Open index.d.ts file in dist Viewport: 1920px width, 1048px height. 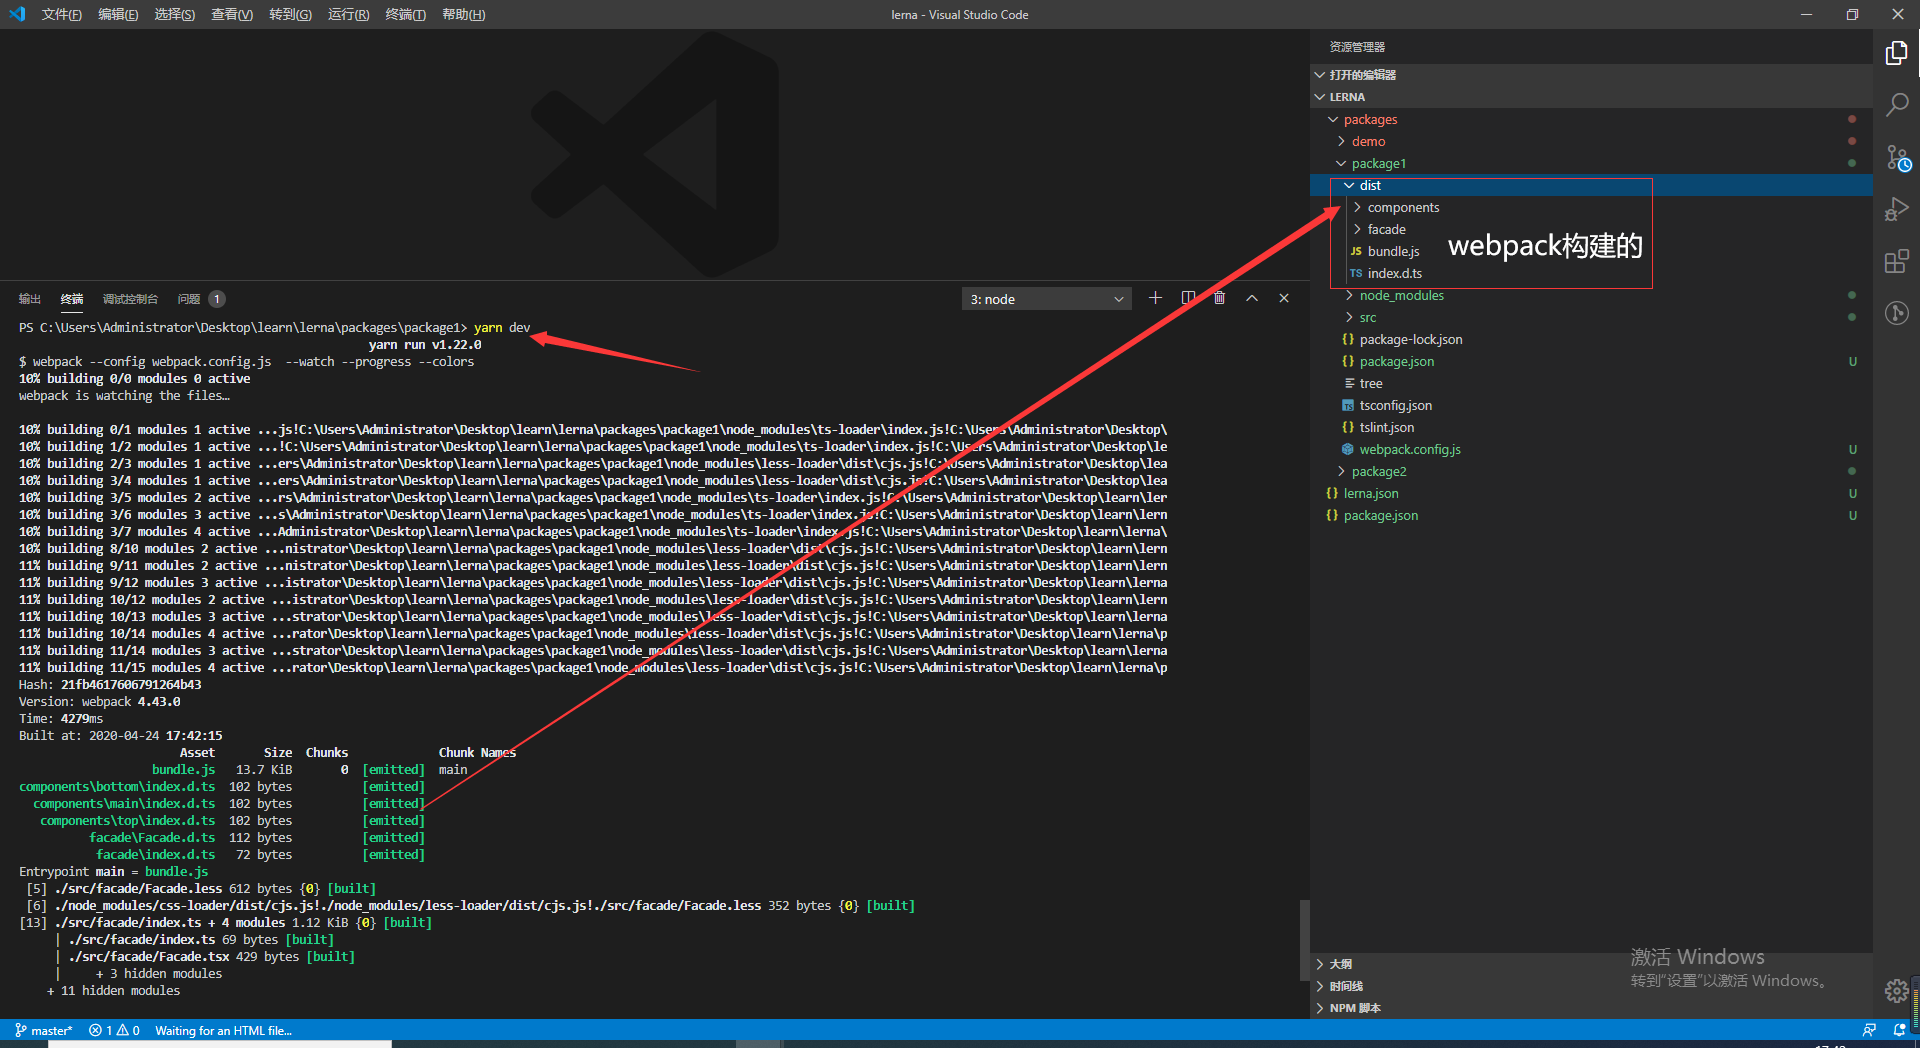click(1394, 273)
